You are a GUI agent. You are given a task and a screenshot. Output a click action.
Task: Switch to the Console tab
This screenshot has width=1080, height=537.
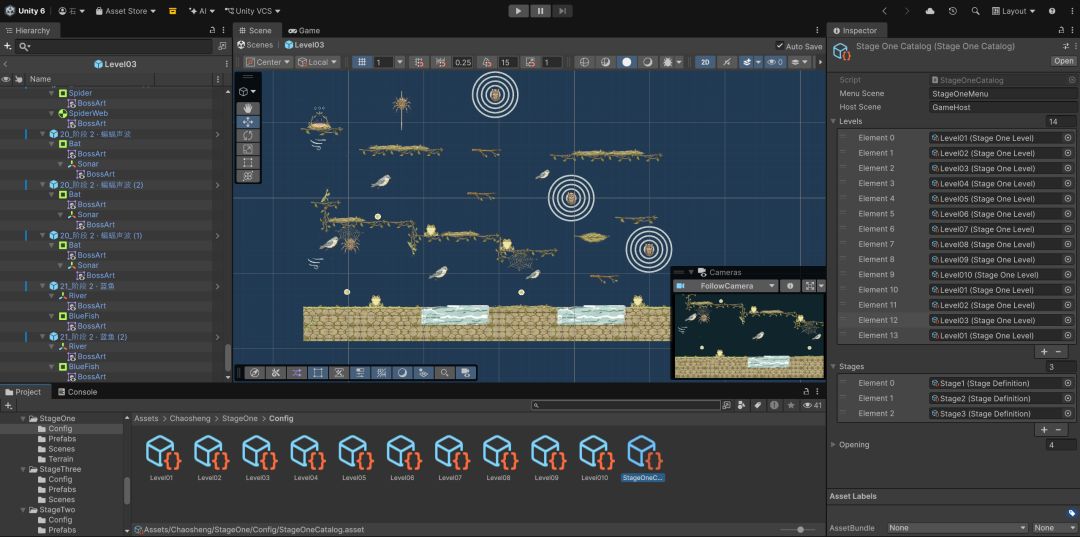76,392
